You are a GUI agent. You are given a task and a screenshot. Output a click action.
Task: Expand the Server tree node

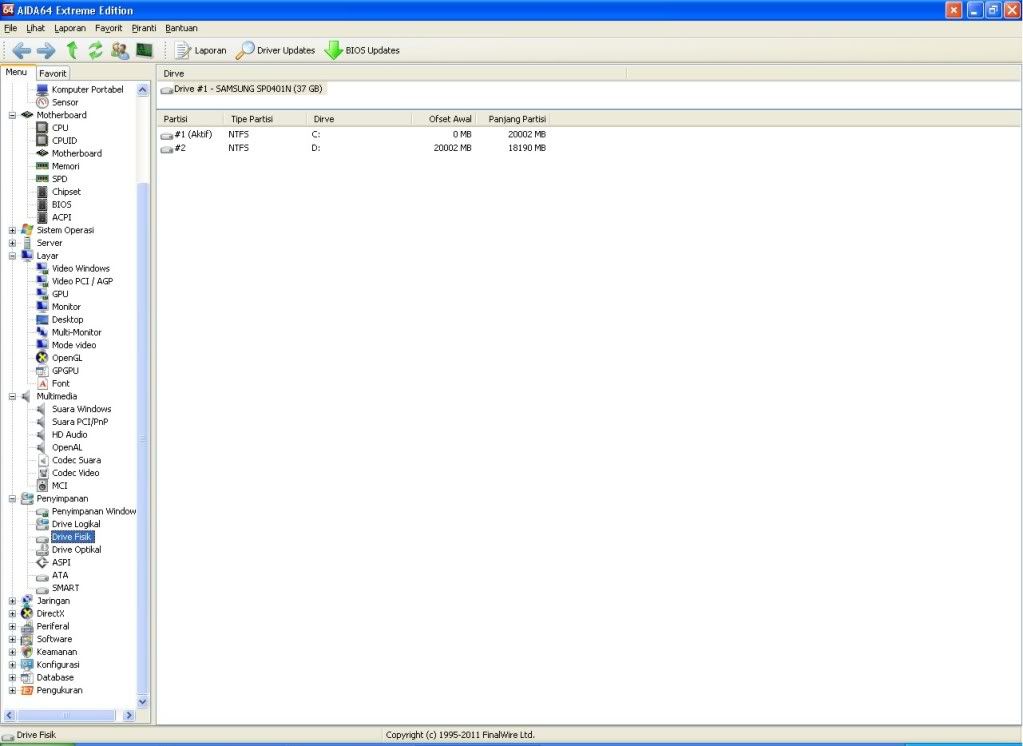point(12,243)
